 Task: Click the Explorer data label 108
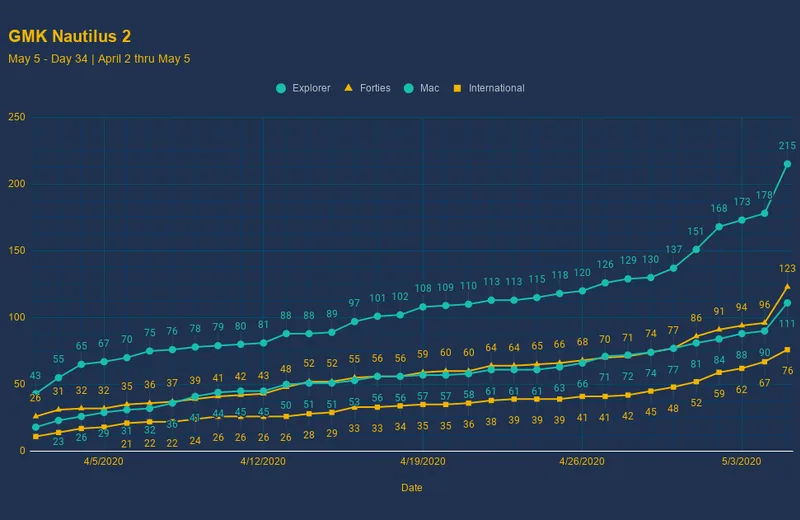pos(423,288)
